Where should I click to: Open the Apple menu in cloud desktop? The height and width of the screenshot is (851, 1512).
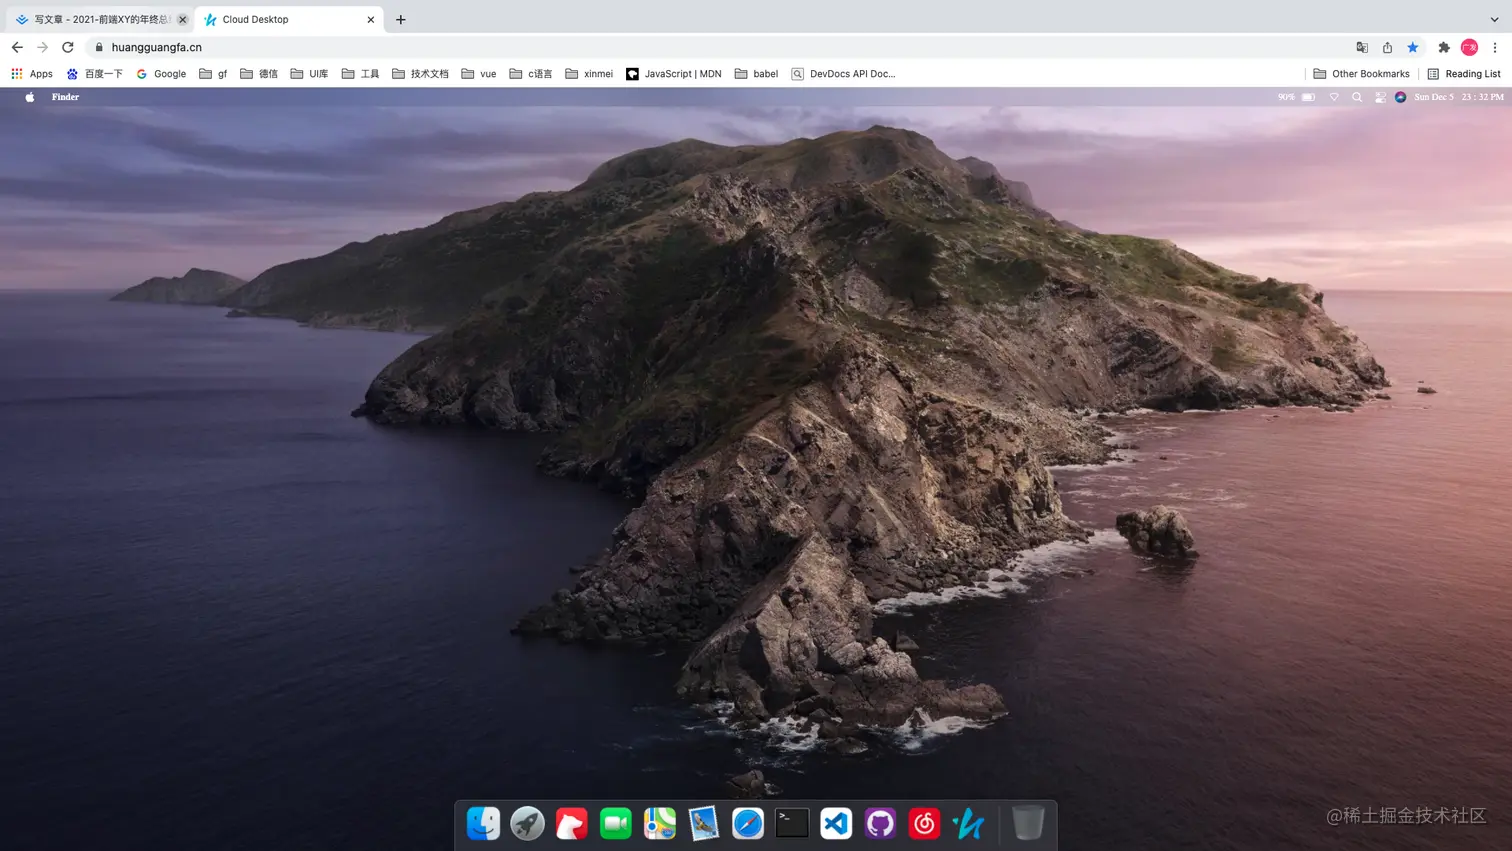pos(30,97)
